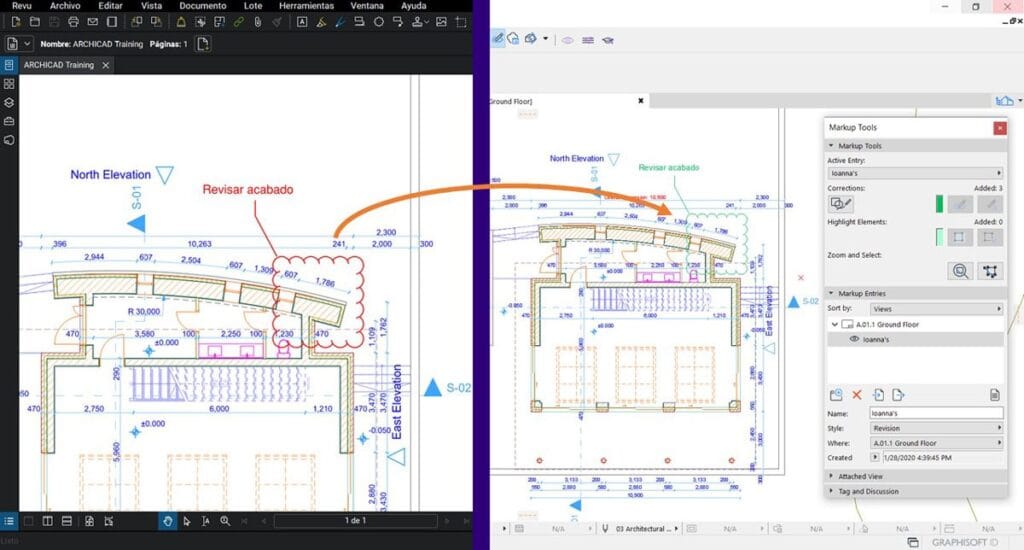Toggle split view horizontal in Revu
This screenshot has height=550, width=1024.
[67, 521]
